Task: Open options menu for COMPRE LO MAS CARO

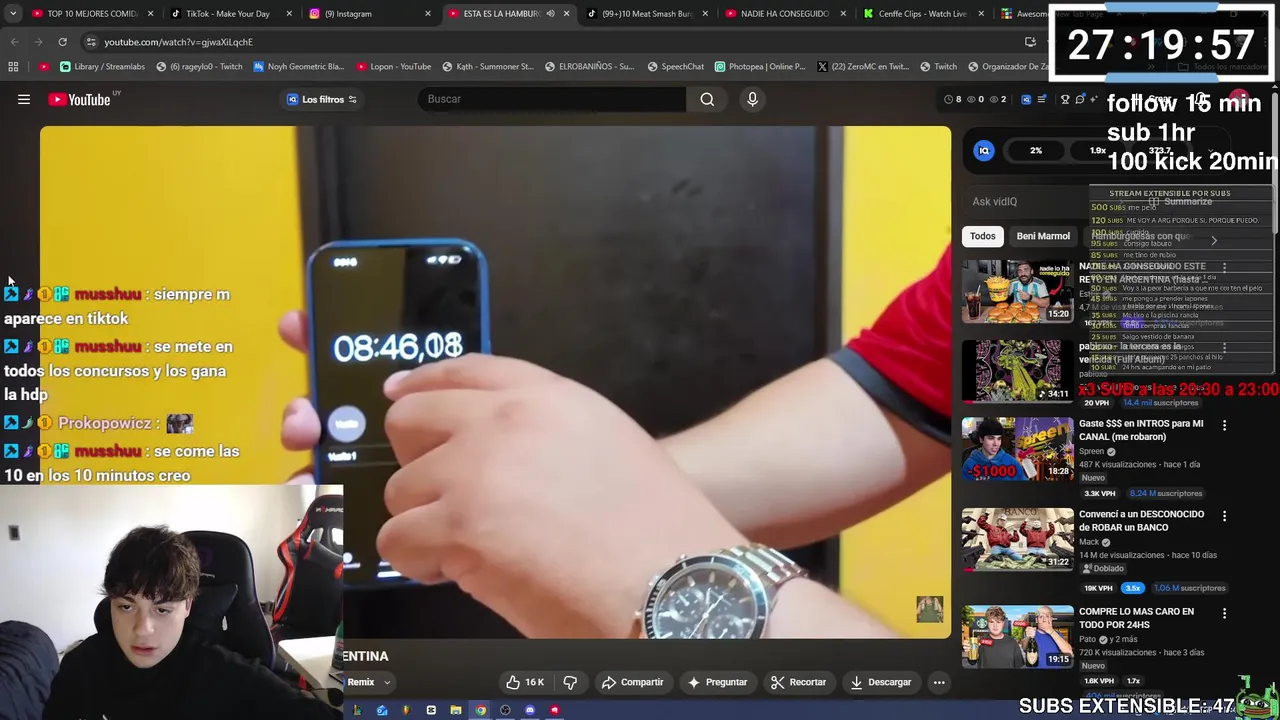Action: pyautogui.click(x=1224, y=613)
